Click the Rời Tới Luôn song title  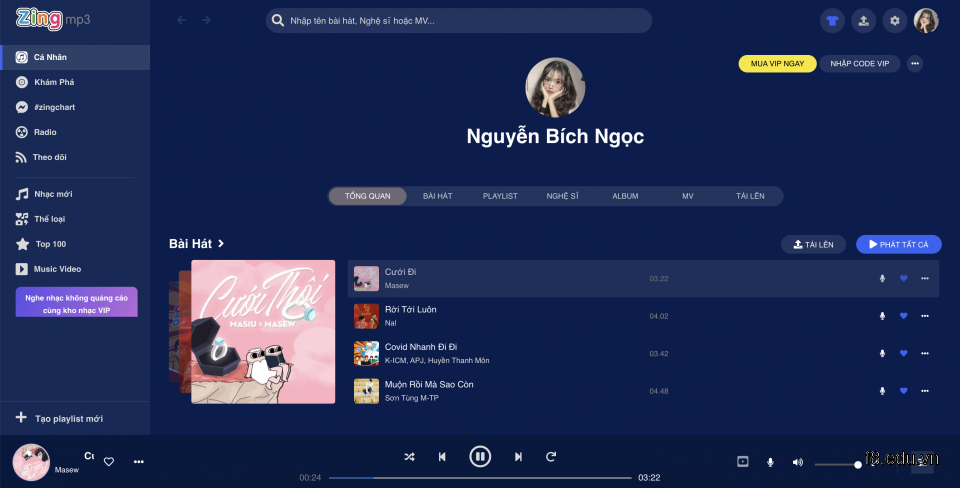[410, 310]
